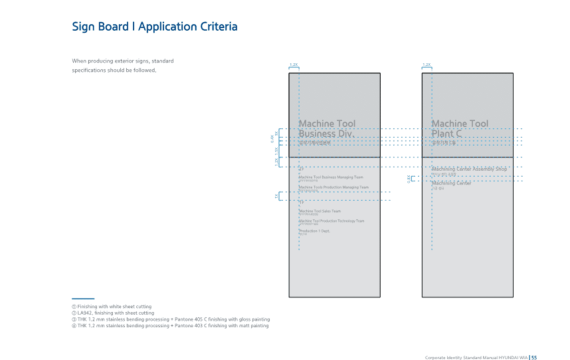Click the 1.2X dimension above right sign

(x=426, y=65)
